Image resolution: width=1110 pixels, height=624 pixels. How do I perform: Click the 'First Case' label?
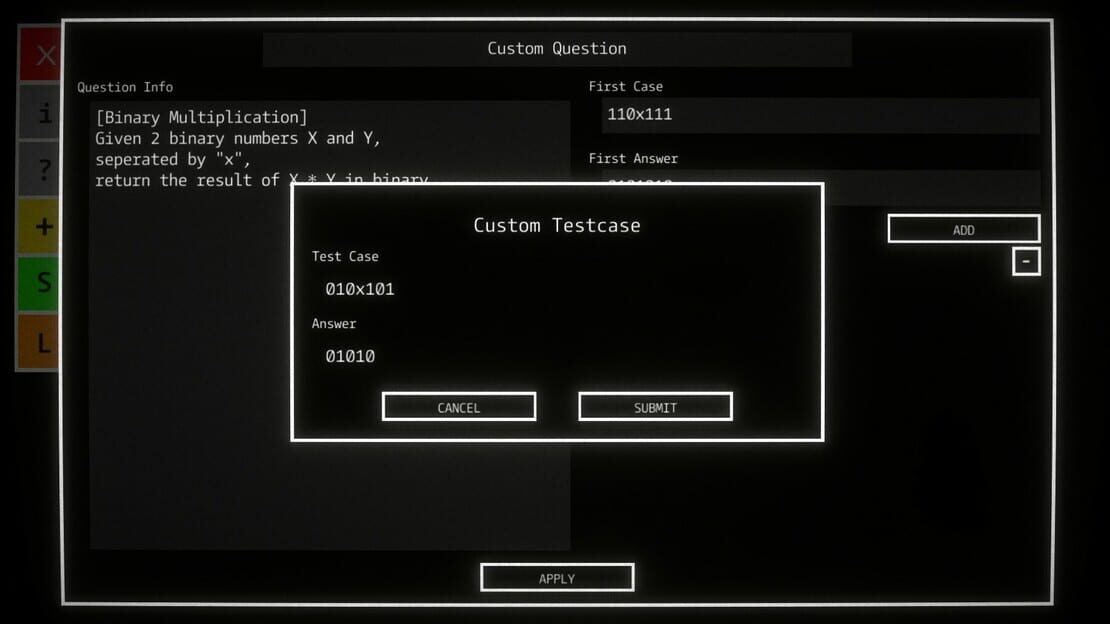(626, 86)
